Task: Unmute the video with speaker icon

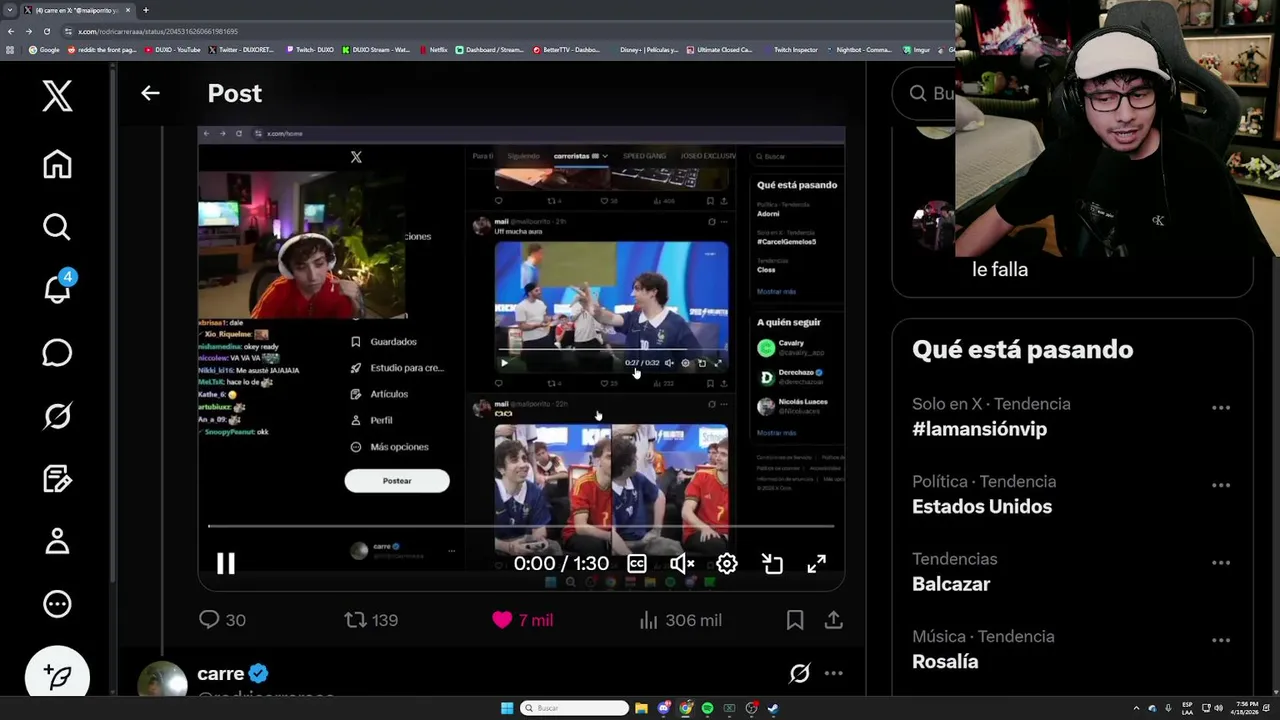Action: click(x=682, y=563)
